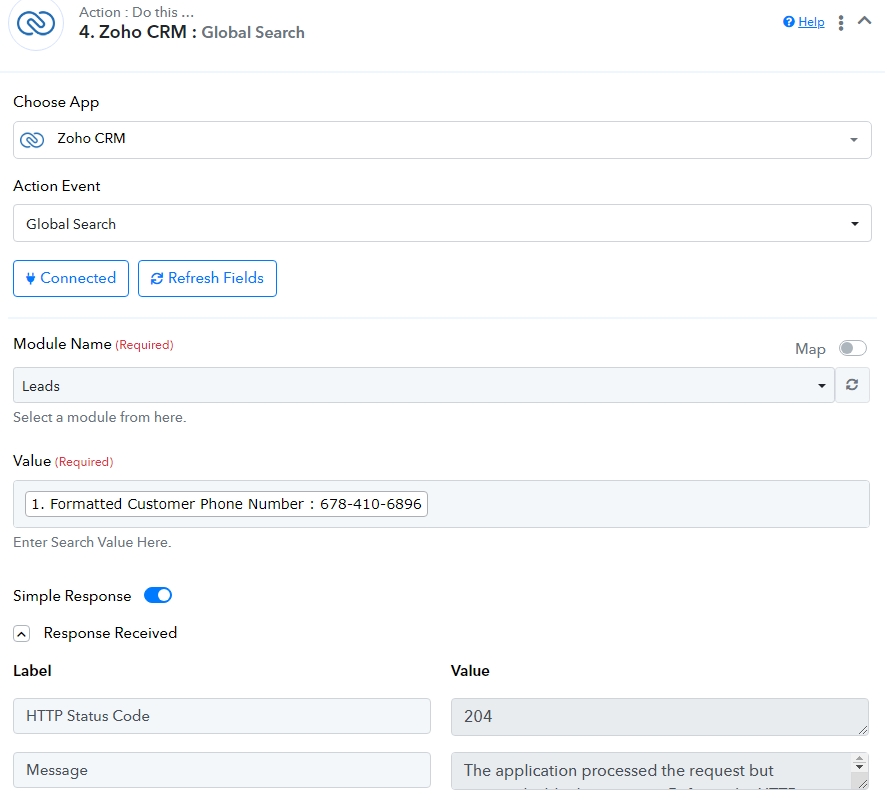Click the blue question mark help icon
This screenshot has height=796, width=885.
(x=788, y=22)
